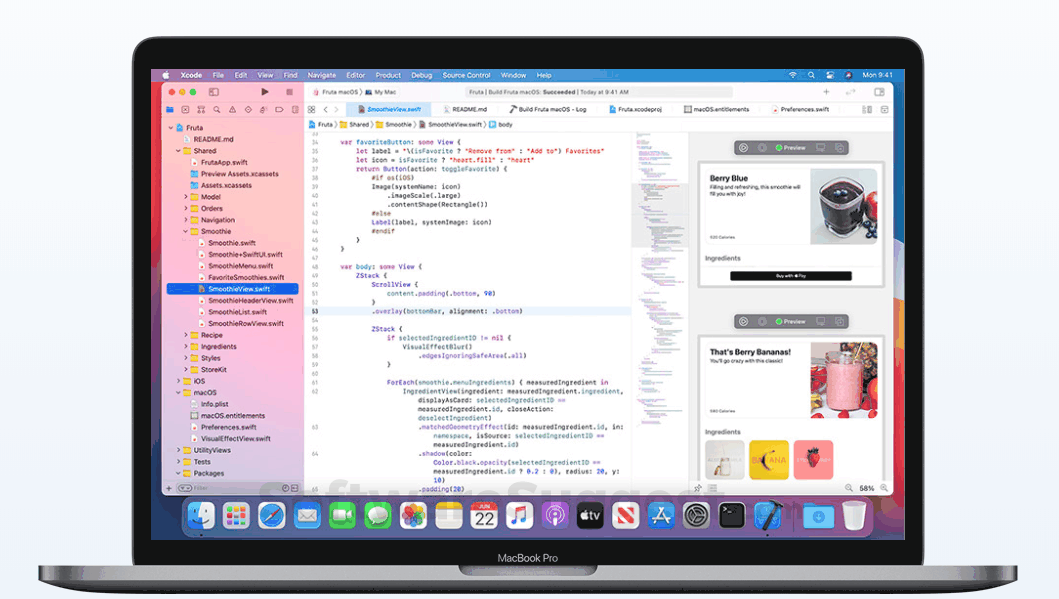Open the Source Control navigator
1059x599 pixels.
(186, 109)
